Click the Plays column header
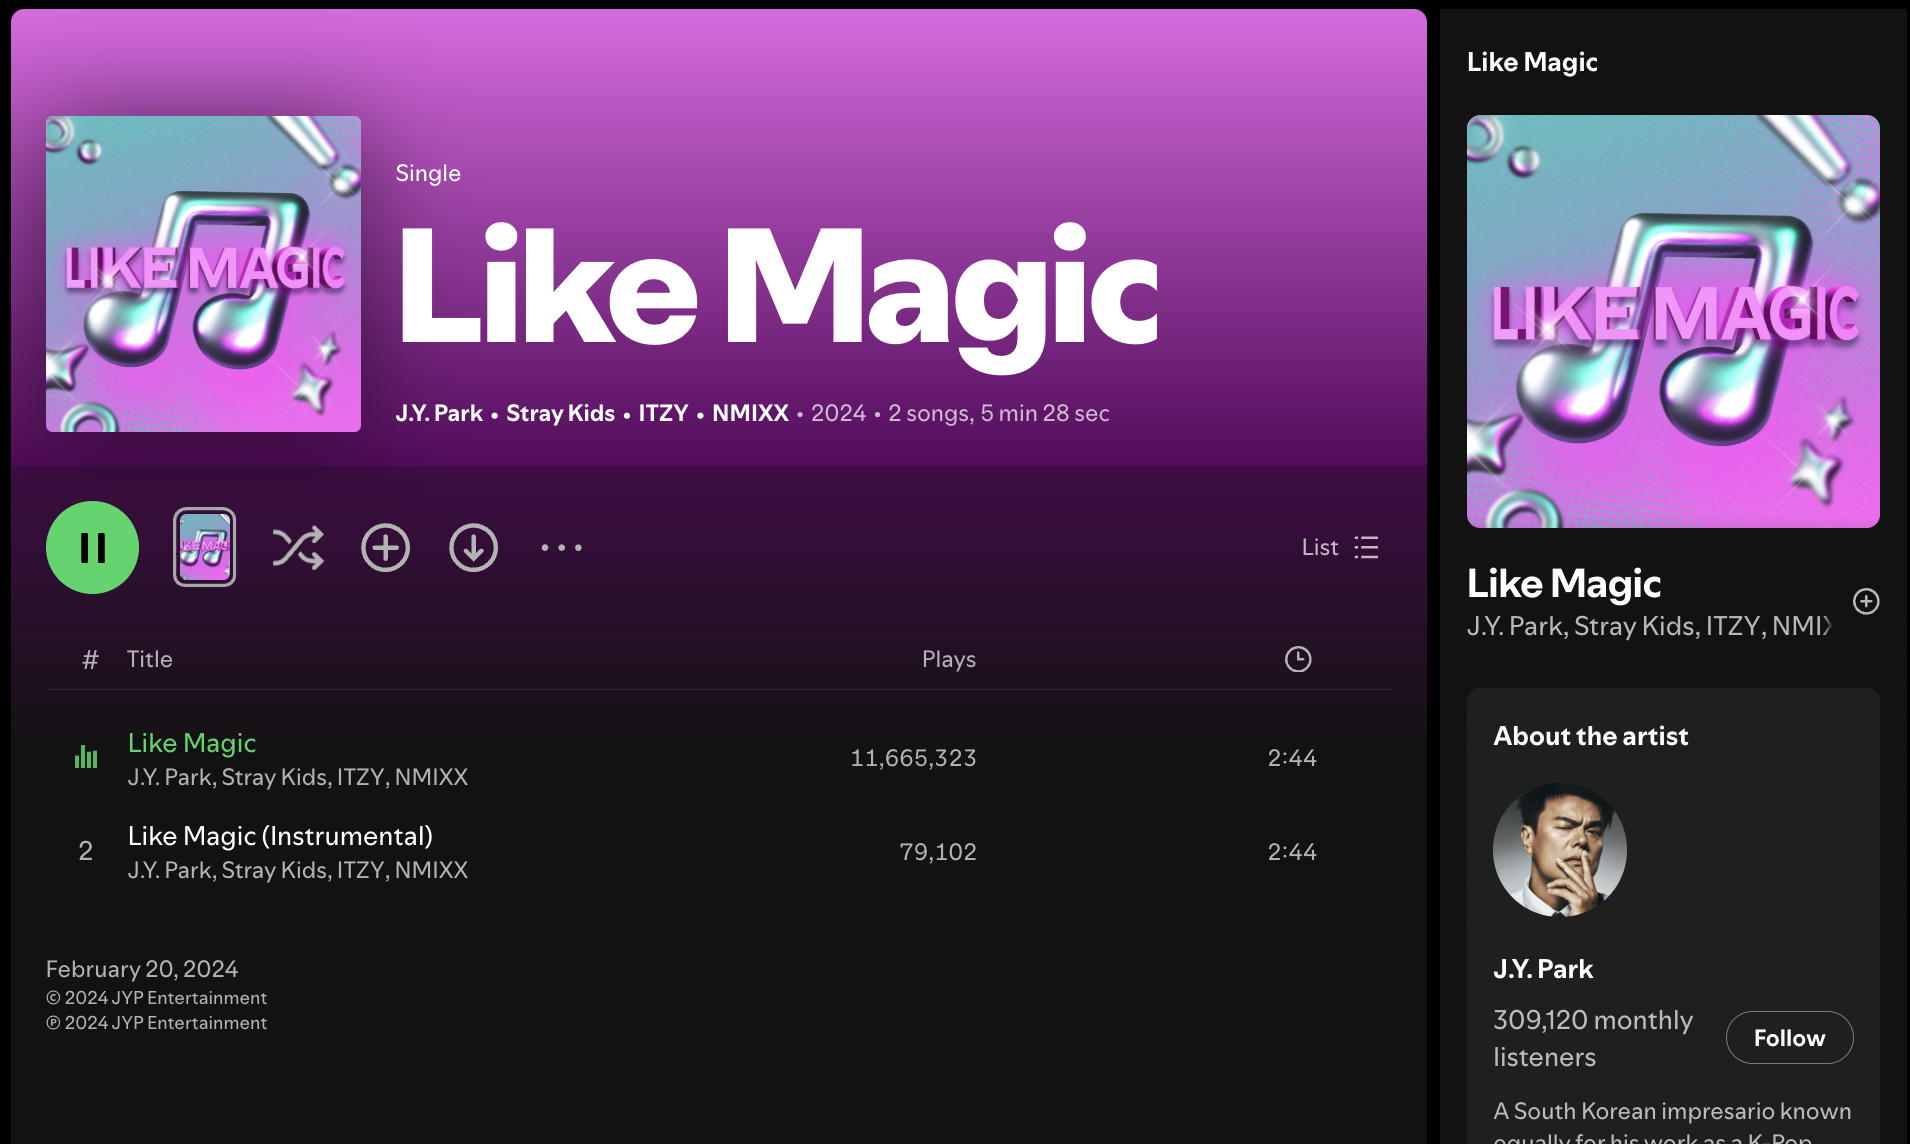 [948, 659]
